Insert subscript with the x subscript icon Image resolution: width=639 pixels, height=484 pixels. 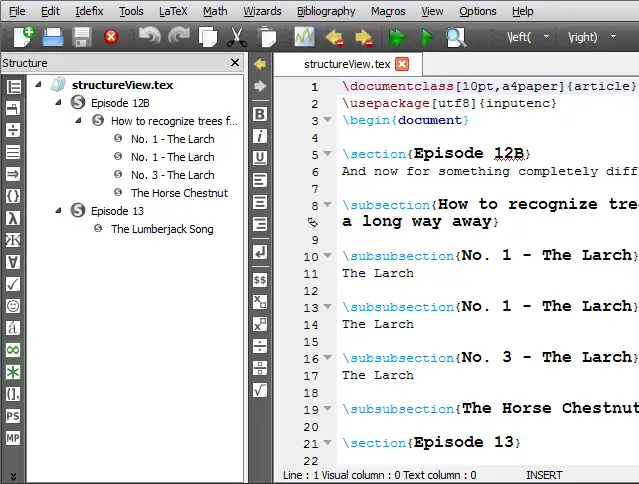[260, 302]
